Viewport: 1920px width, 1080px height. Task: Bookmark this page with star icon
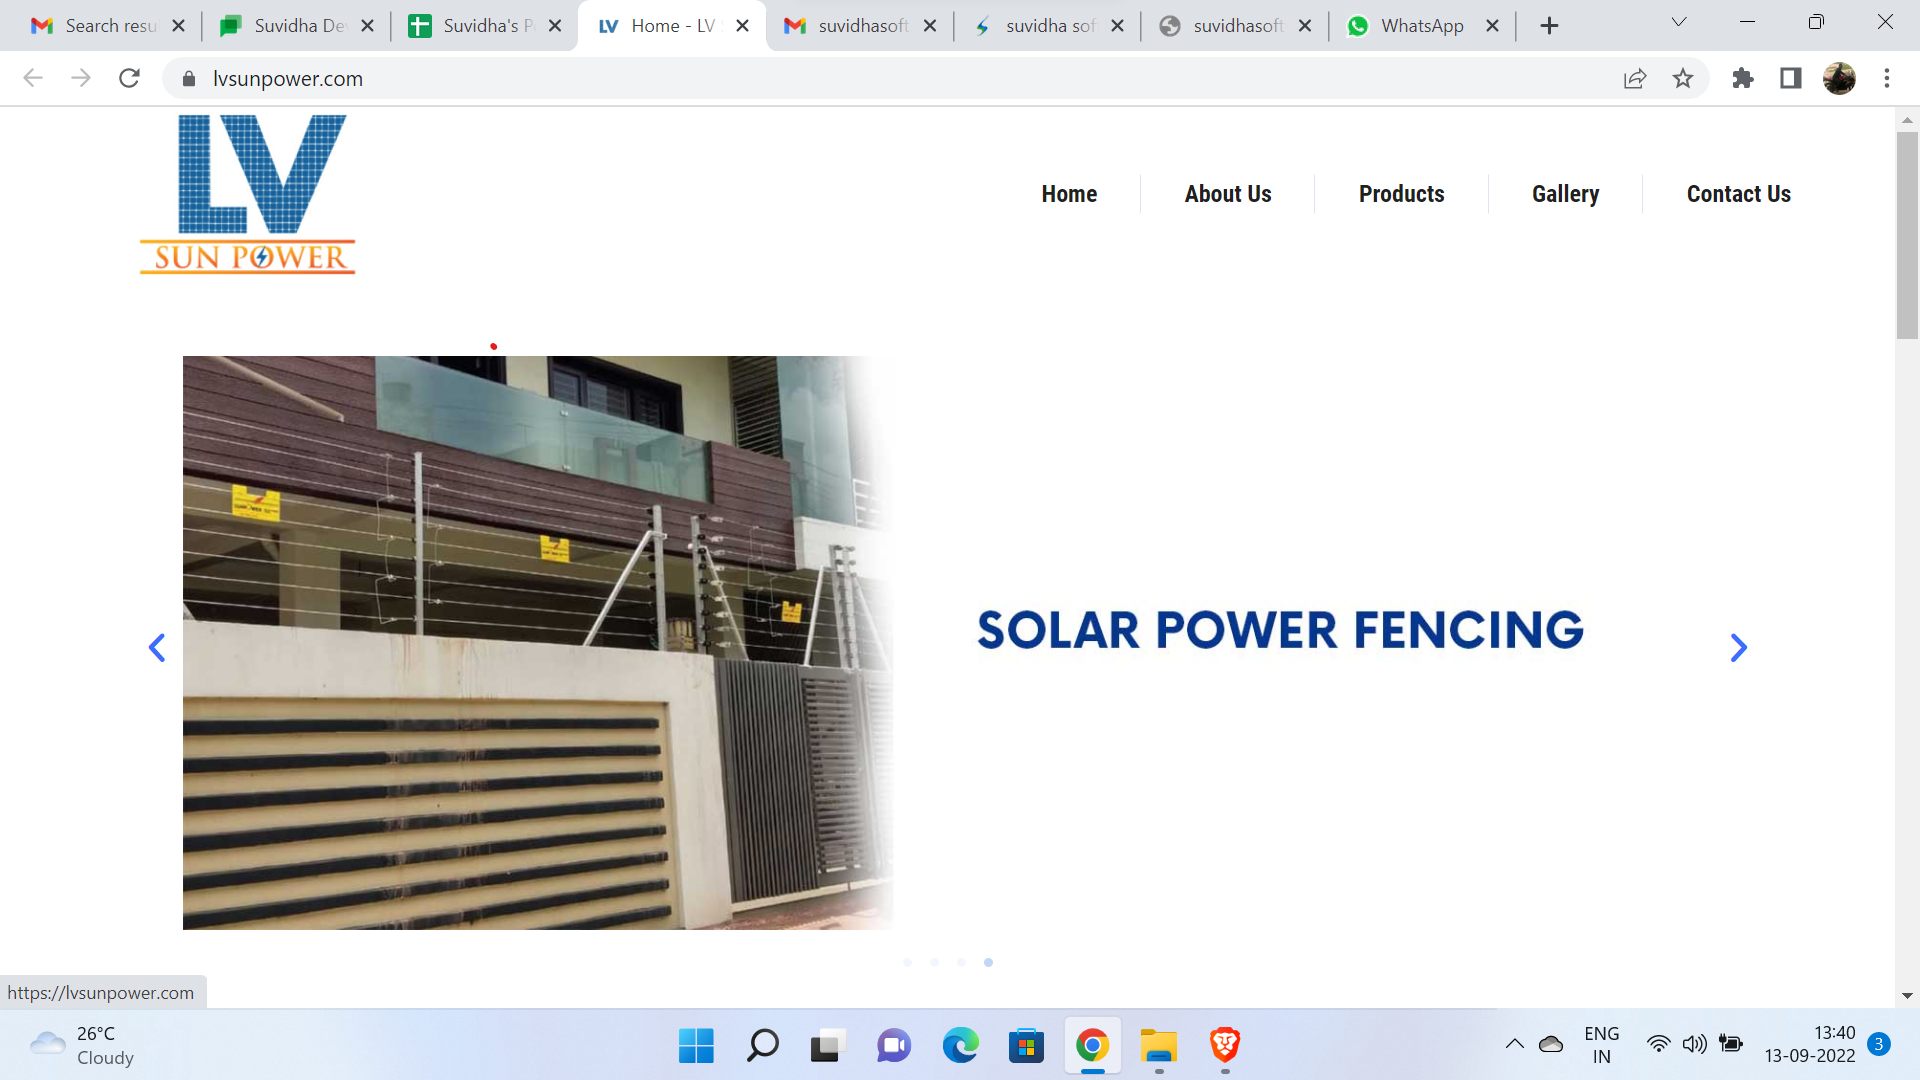[x=1683, y=78]
